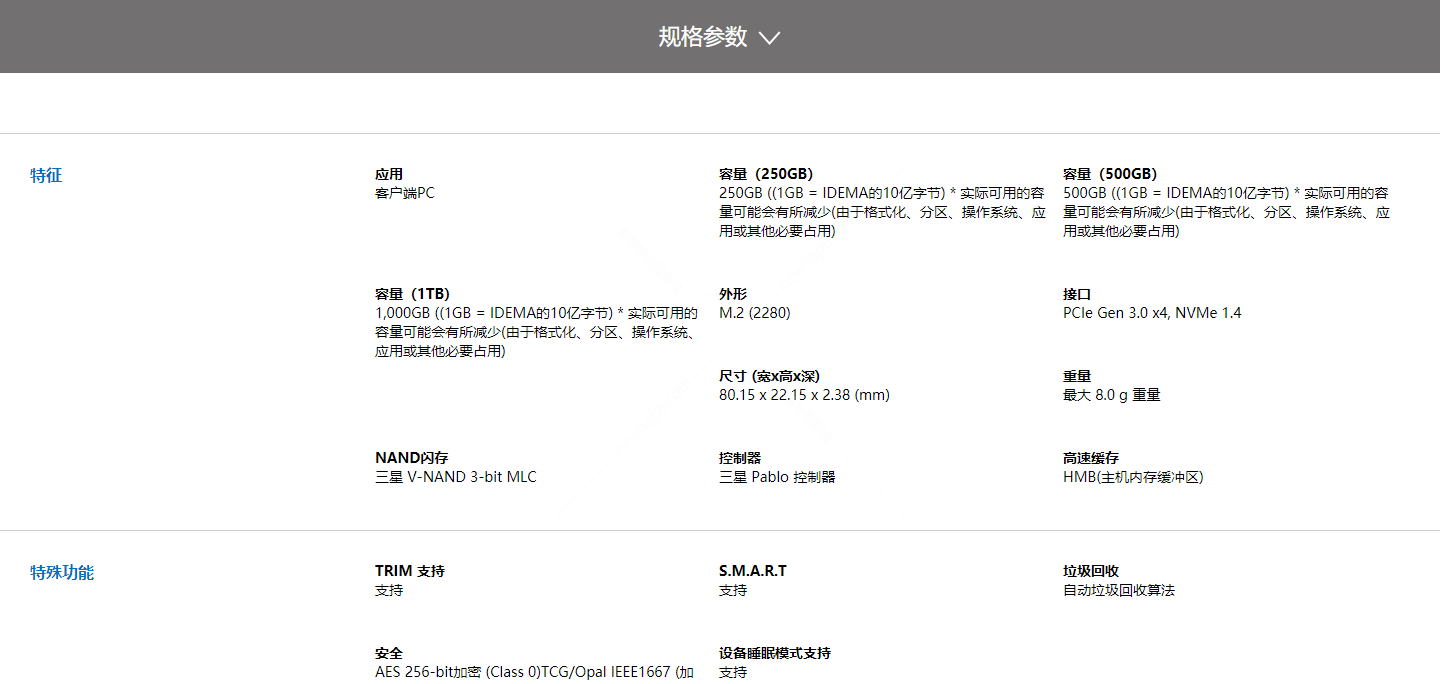Image resolution: width=1442 pixels, height=684 pixels.
Task: Click the 客户端PC value
Action: pos(405,193)
